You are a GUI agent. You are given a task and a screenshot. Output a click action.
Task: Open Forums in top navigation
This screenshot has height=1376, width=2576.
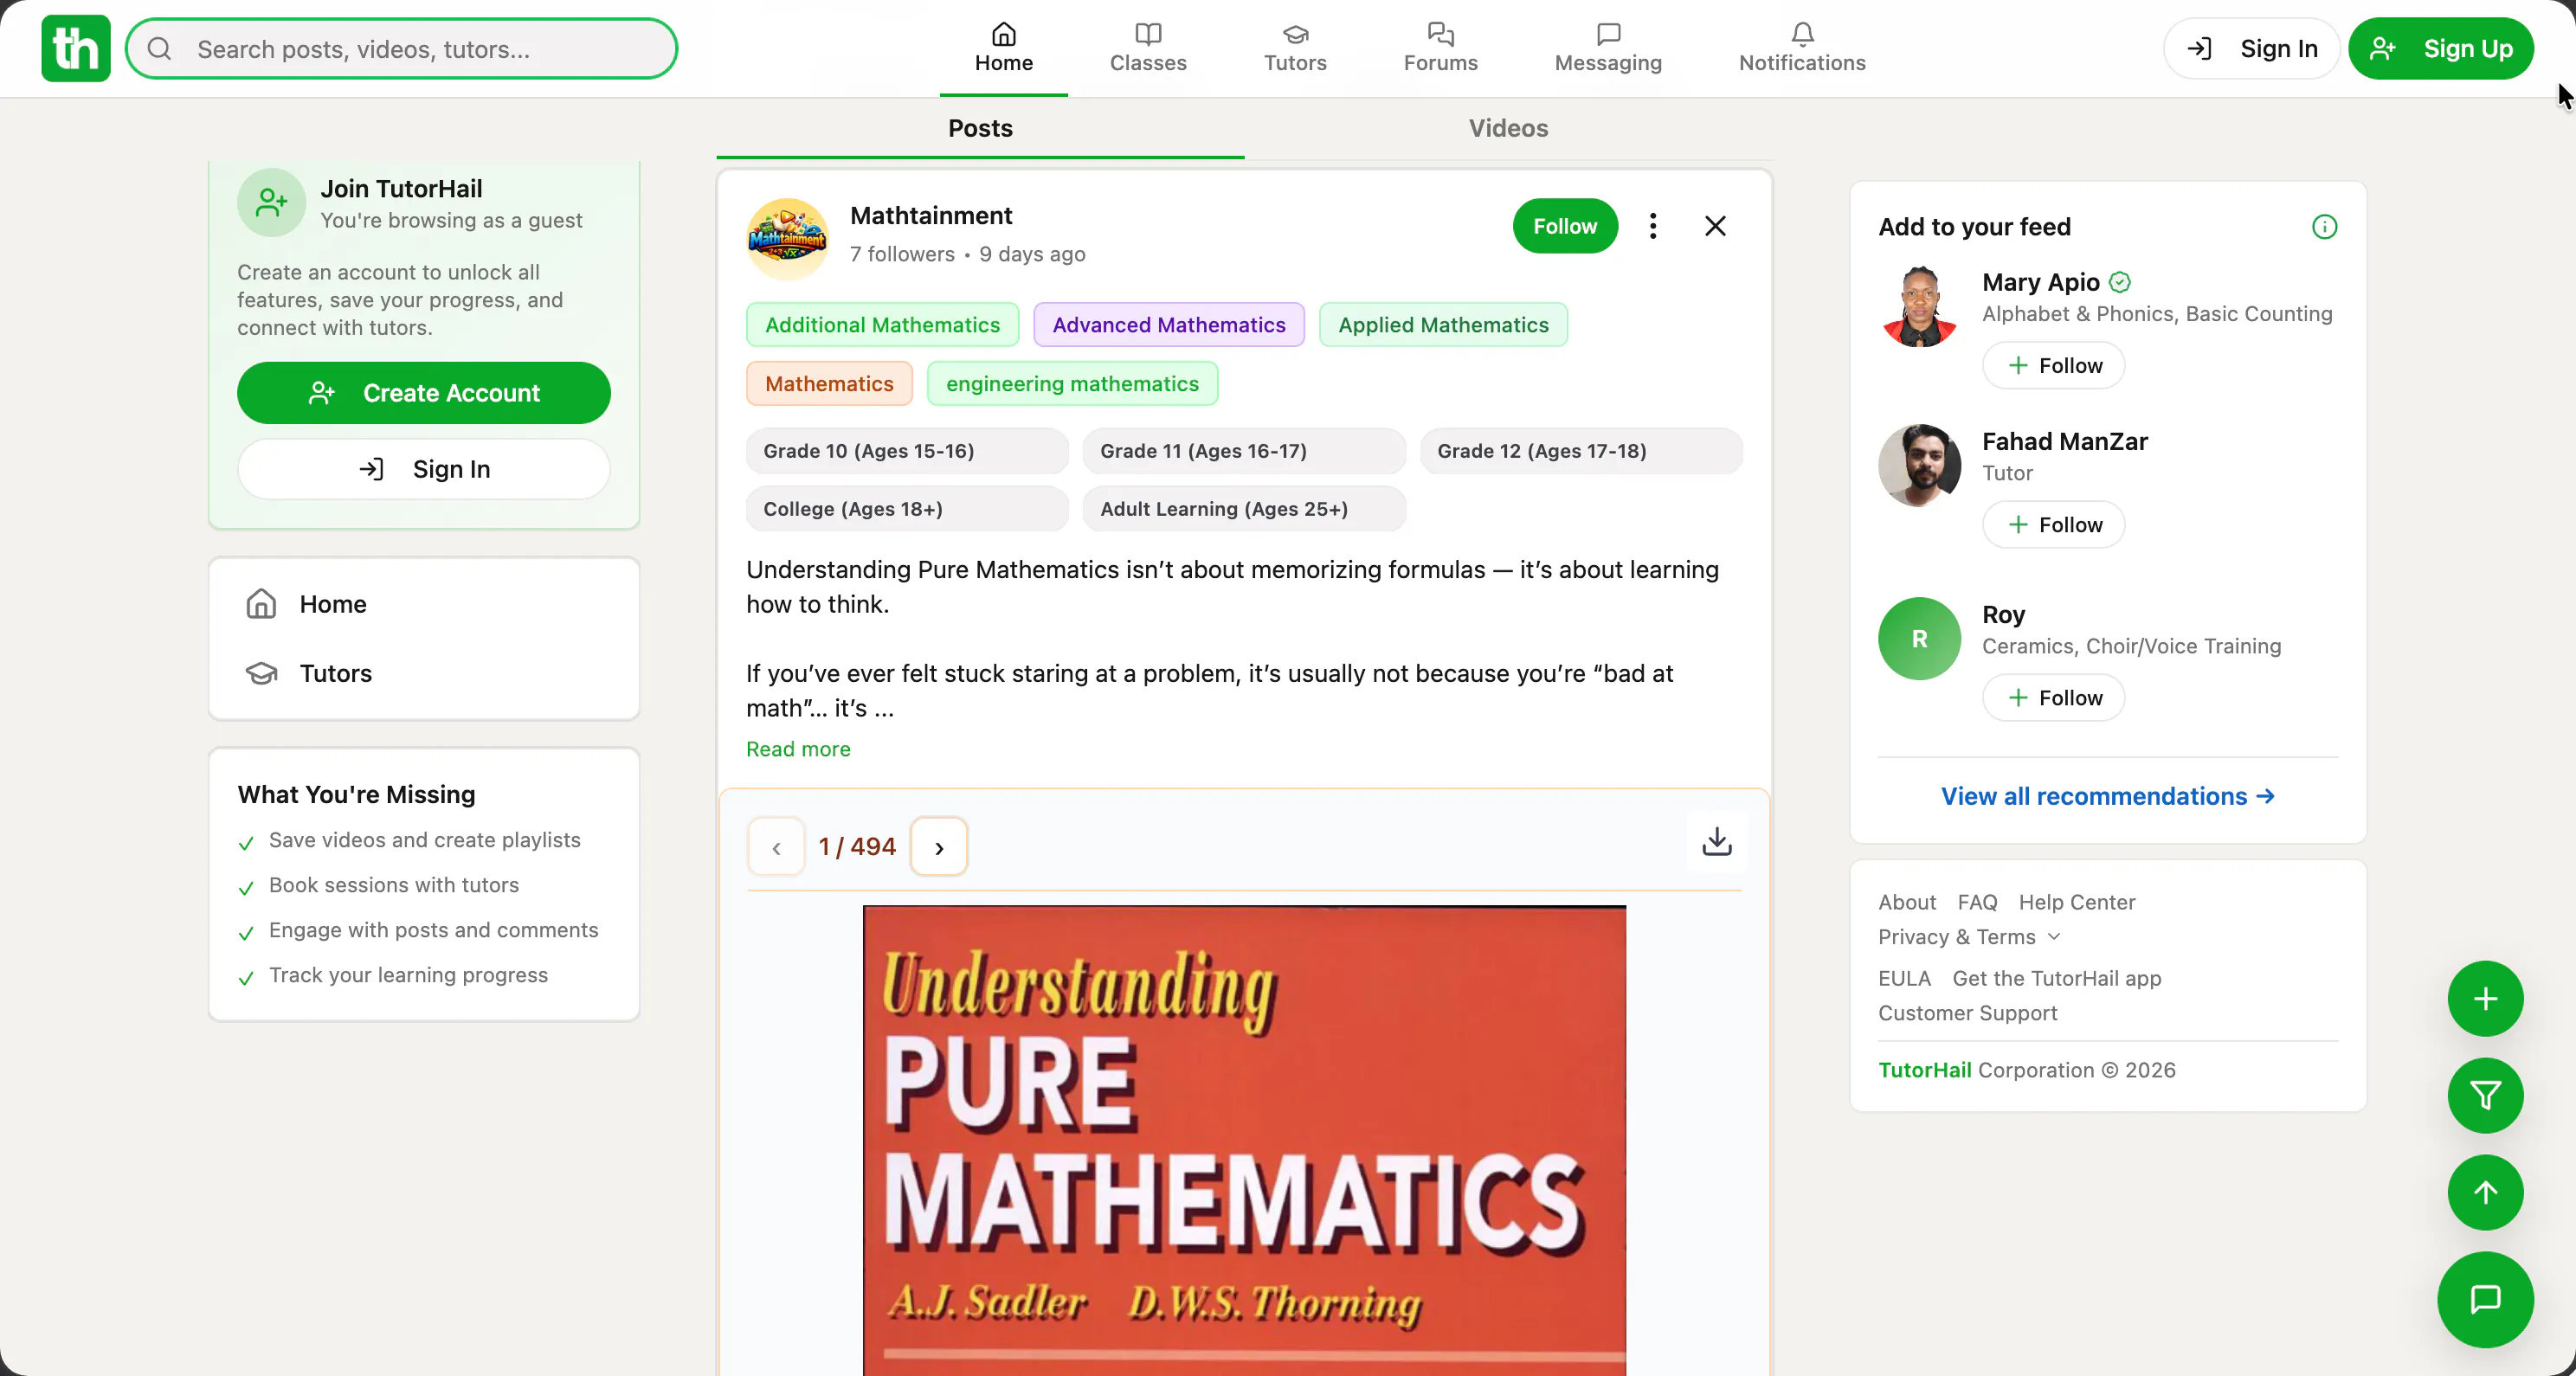(x=1440, y=48)
